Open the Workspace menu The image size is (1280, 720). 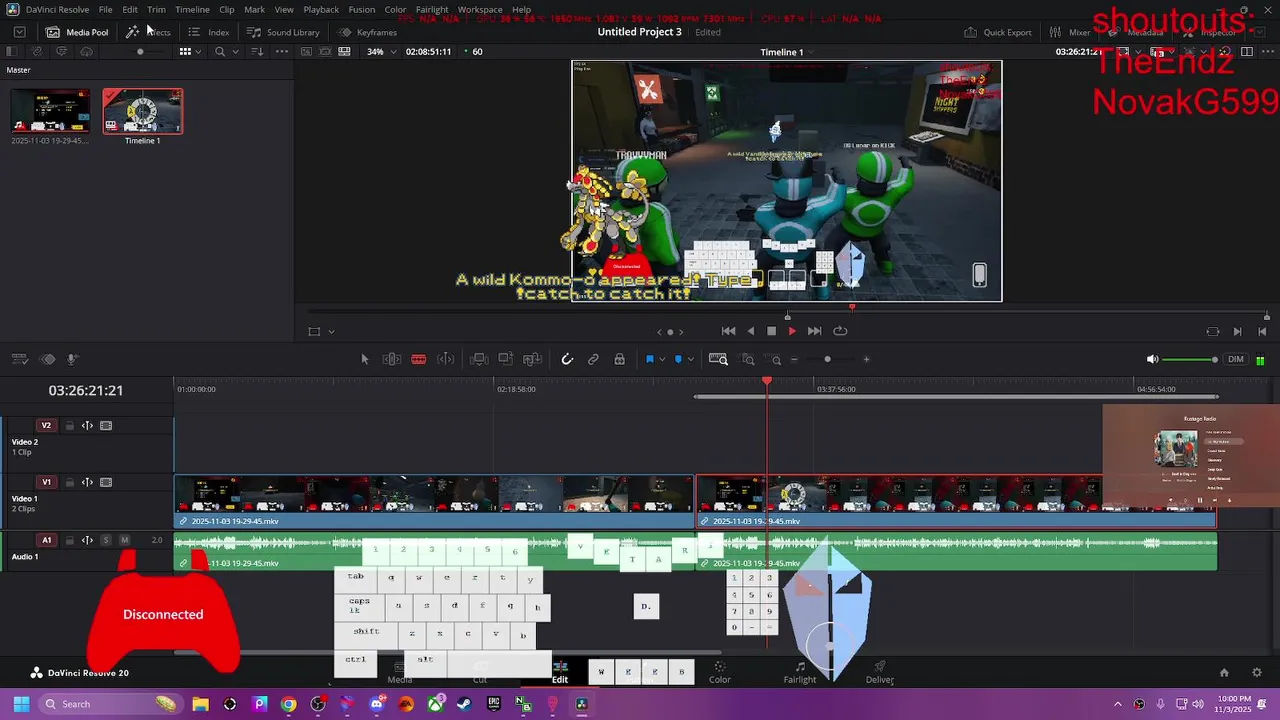coord(480,9)
